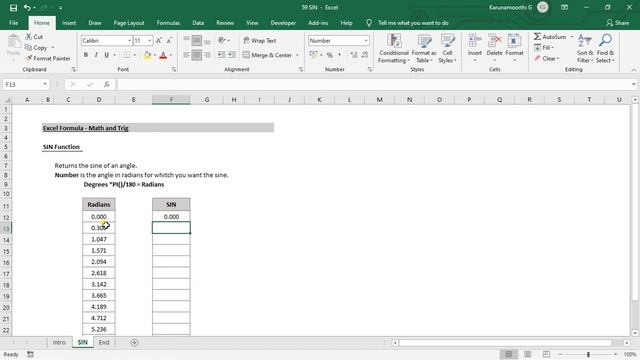Open Format as Table gallery
Viewport: 640px width, 360px height.
click(424, 49)
